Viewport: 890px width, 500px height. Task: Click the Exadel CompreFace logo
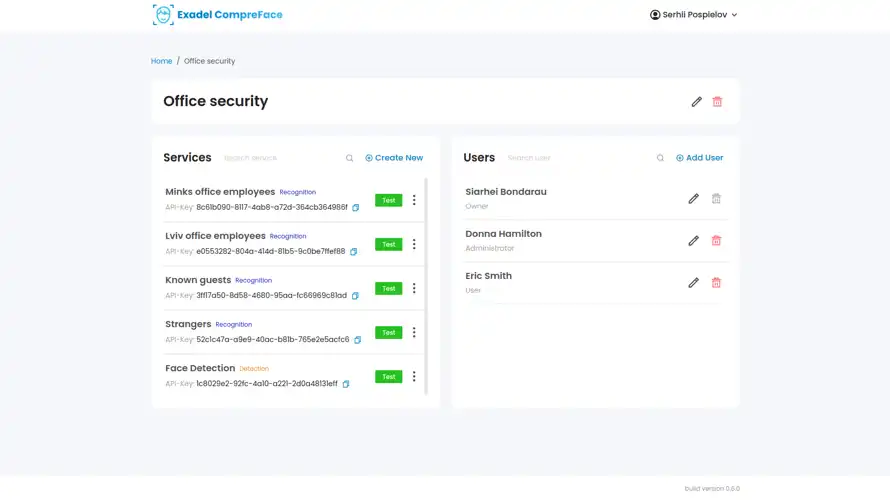coord(216,15)
